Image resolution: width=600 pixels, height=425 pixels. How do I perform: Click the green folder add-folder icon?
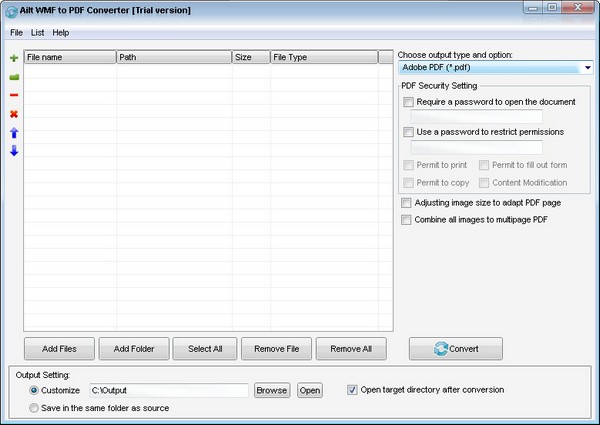click(14, 77)
